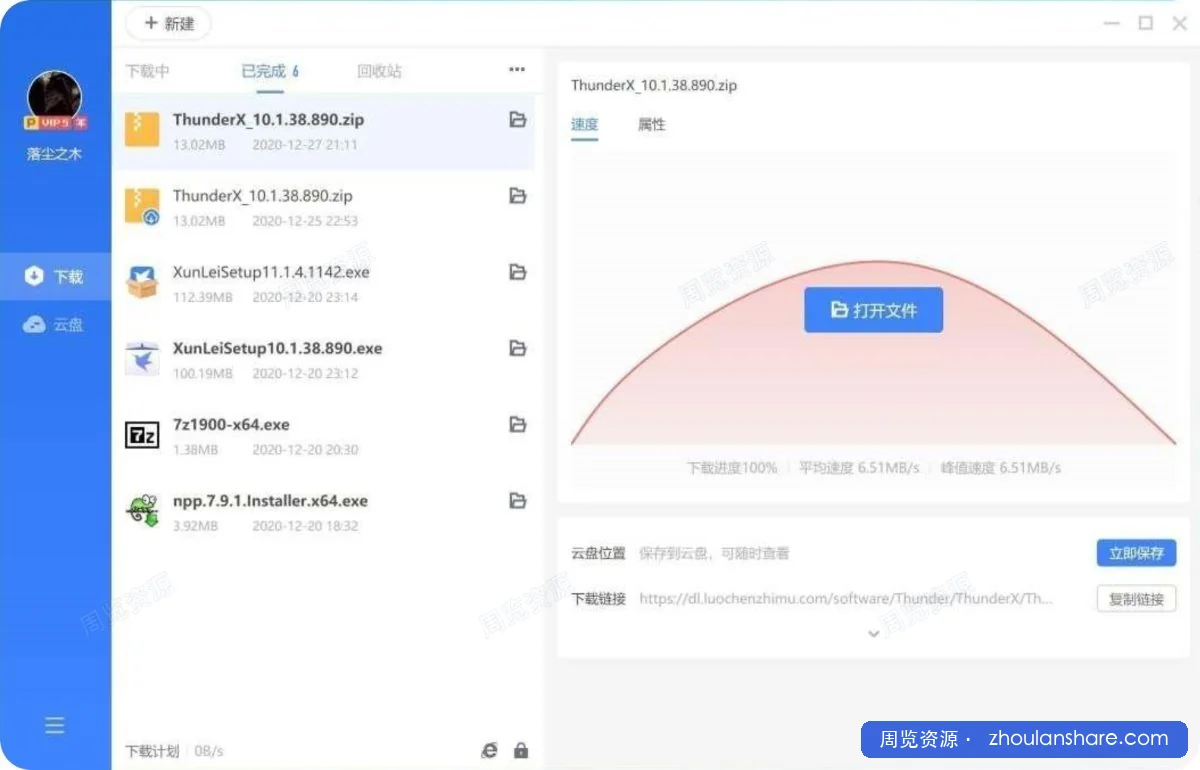The height and width of the screenshot is (770, 1200).
Task: Close the Thunder window
Action: (1179, 23)
